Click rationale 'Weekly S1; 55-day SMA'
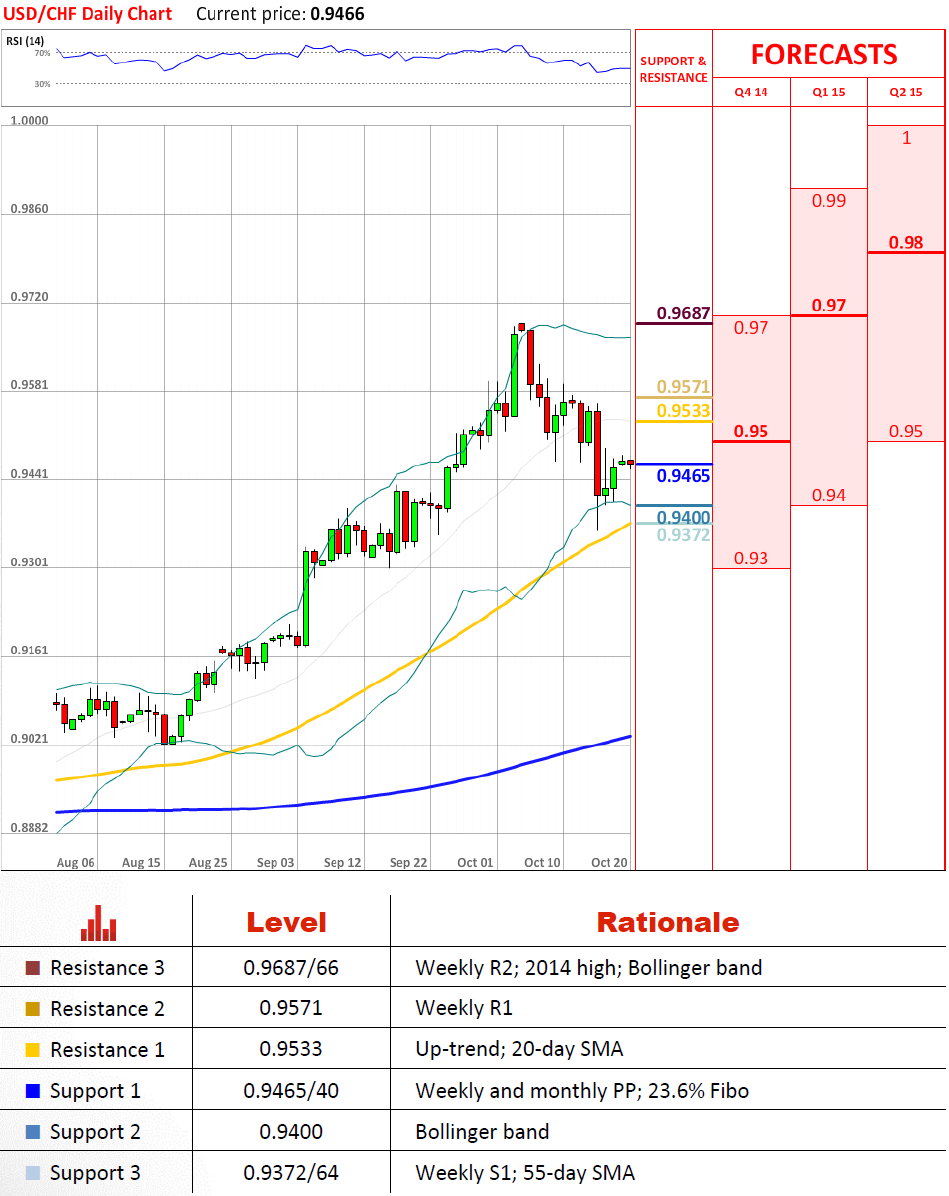The width and height of the screenshot is (949, 1196). pyautogui.click(x=525, y=1173)
